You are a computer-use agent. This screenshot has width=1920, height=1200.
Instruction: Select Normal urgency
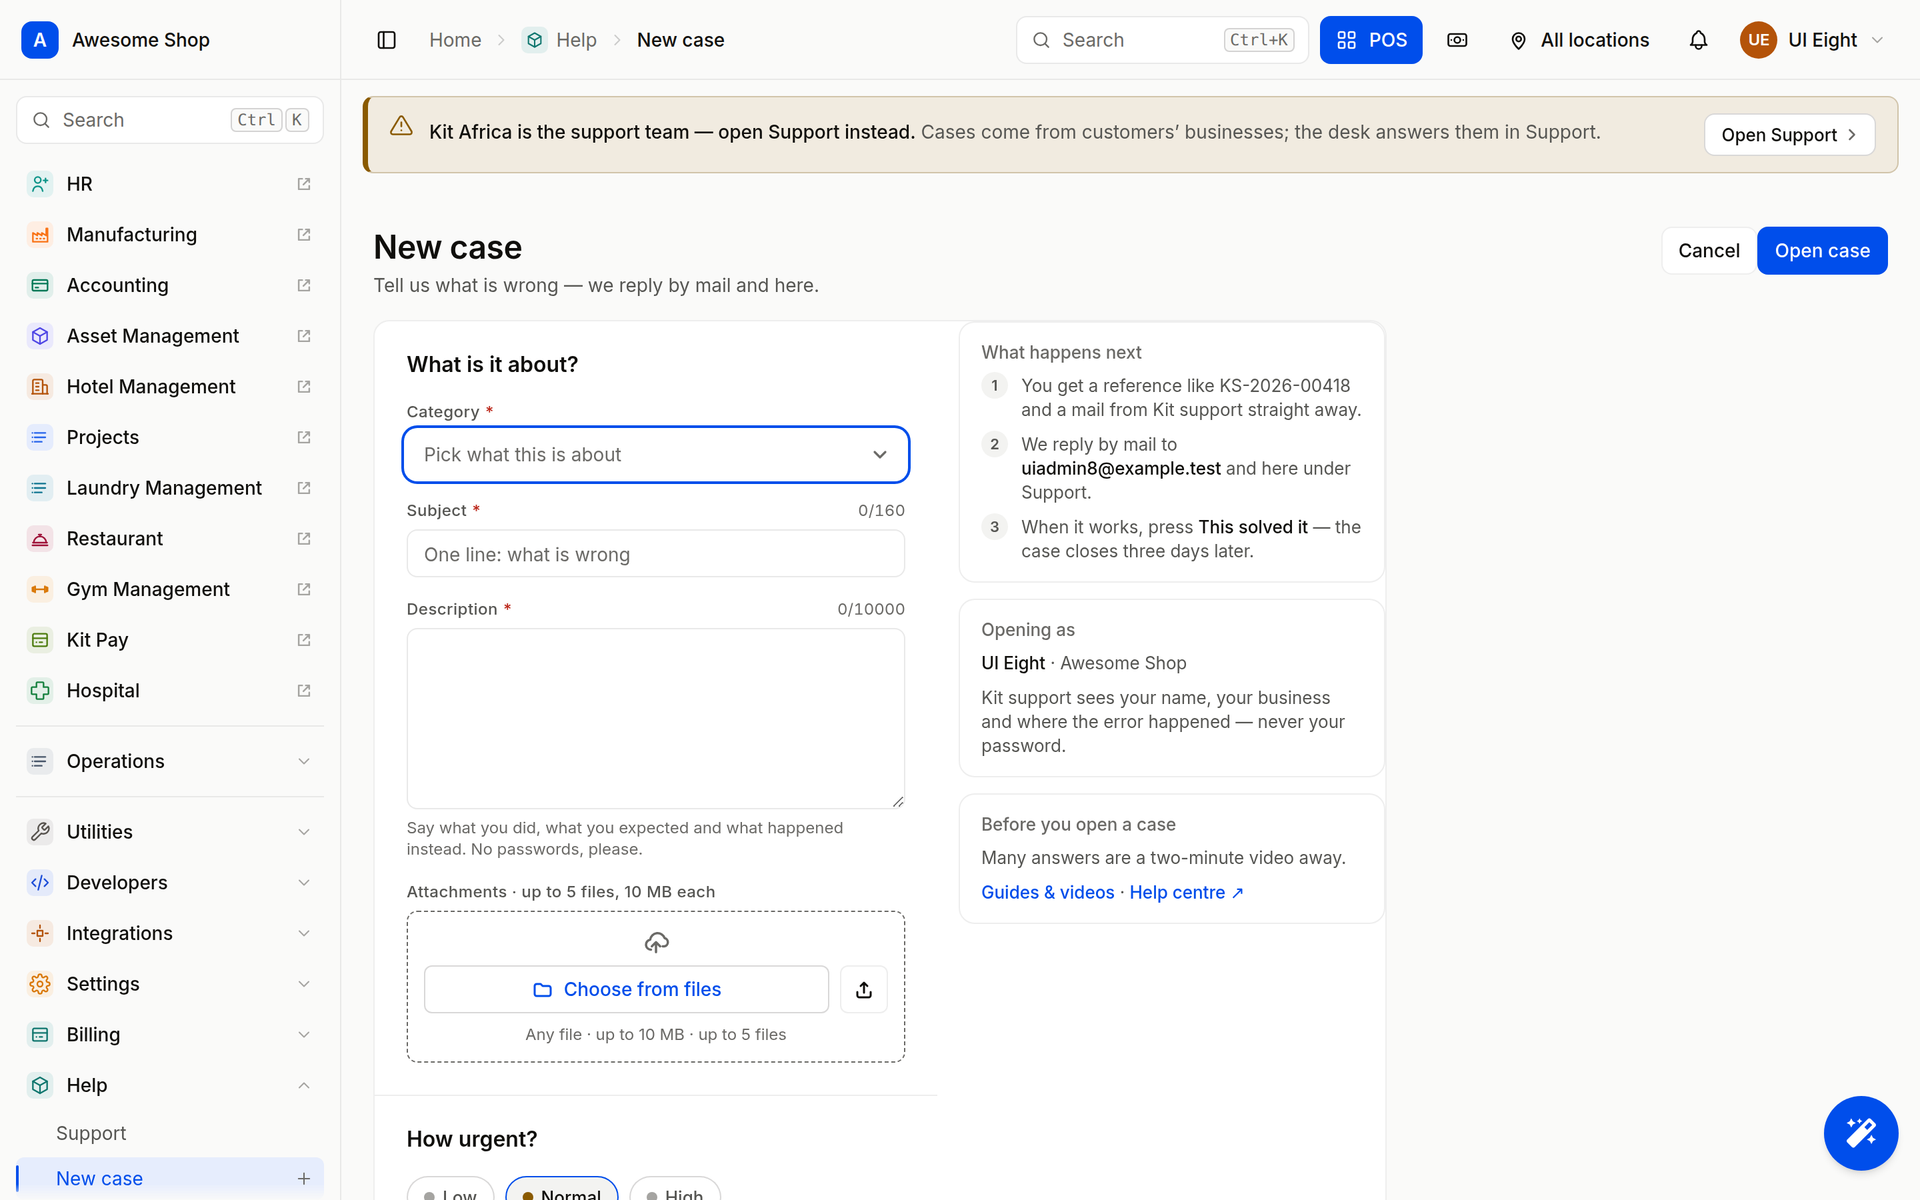tap(562, 1190)
